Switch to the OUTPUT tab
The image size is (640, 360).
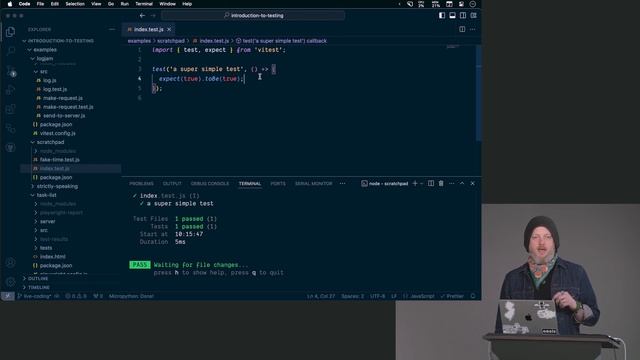click(x=172, y=184)
